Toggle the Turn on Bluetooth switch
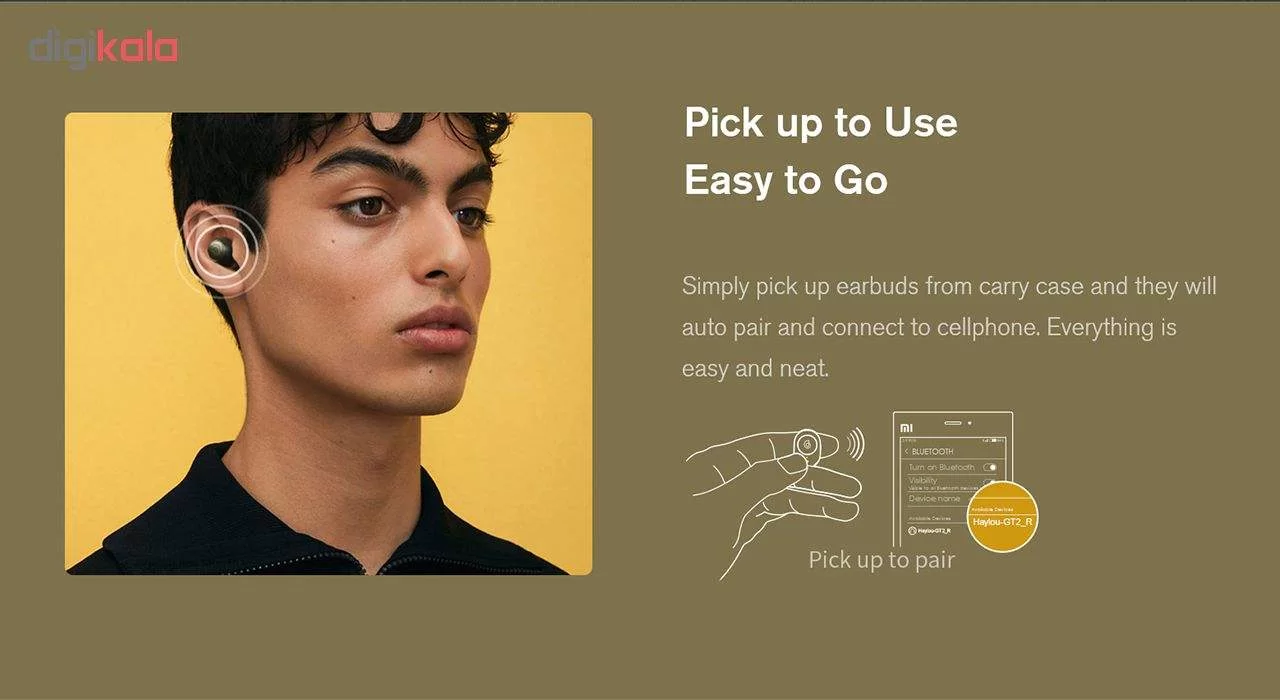The height and width of the screenshot is (700, 1280). [990, 467]
